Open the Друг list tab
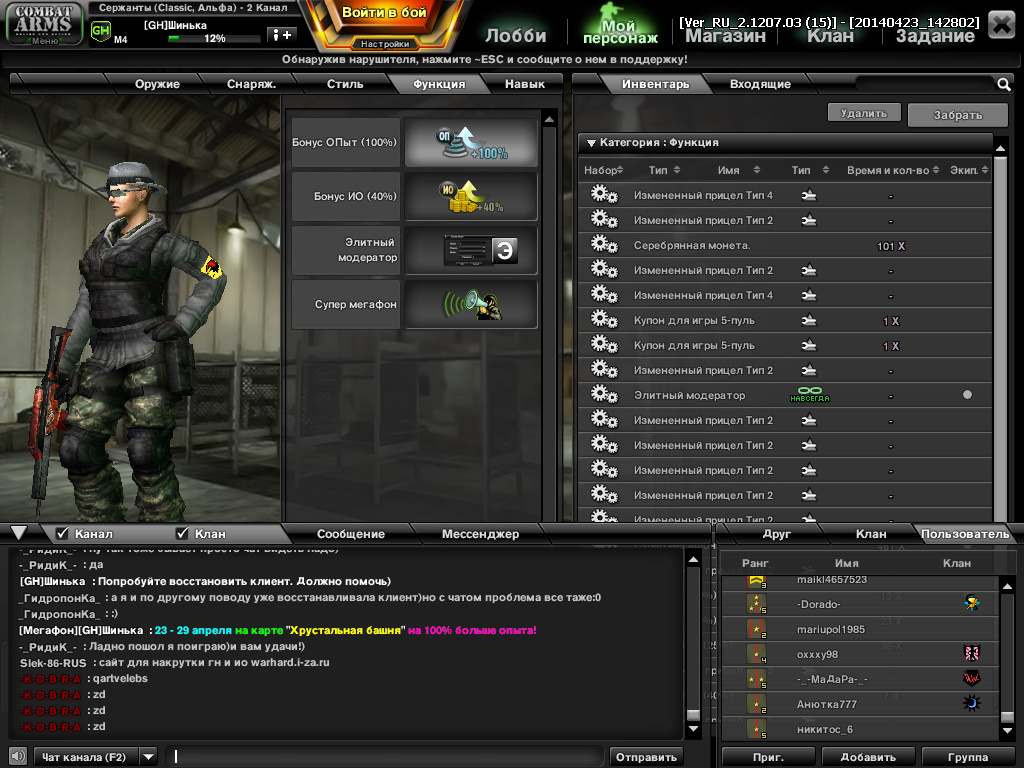 pos(776,534)
